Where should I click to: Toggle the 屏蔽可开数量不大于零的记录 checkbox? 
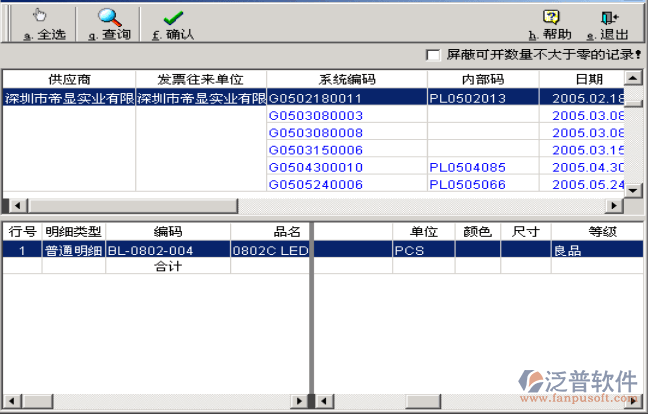tap(433, 54)
